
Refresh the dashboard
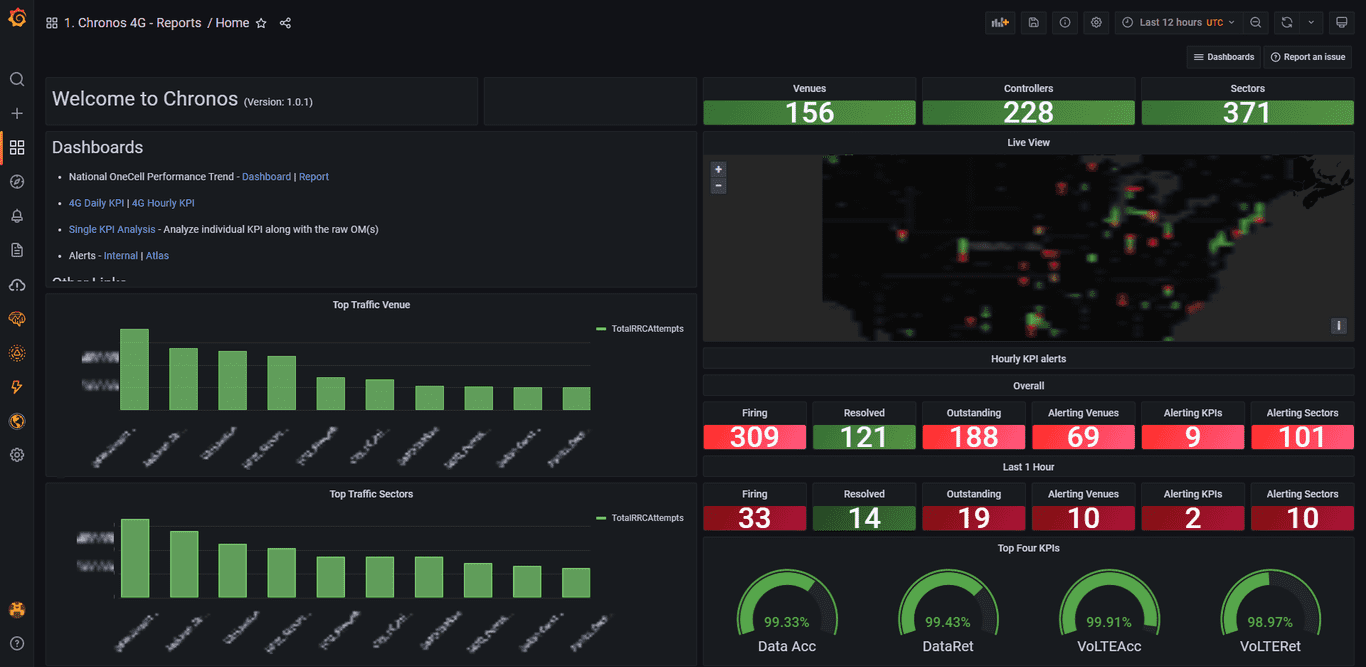coord(1287,22)
